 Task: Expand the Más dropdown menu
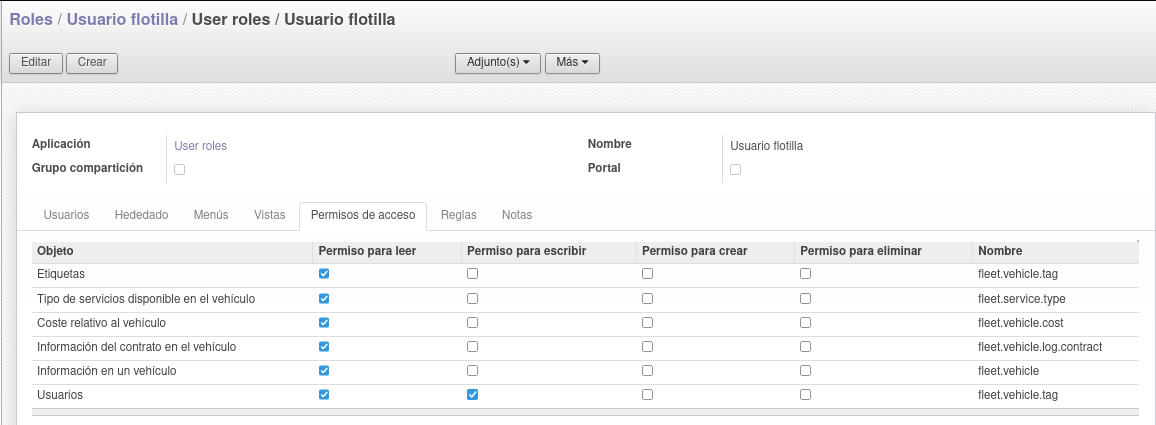572,63
